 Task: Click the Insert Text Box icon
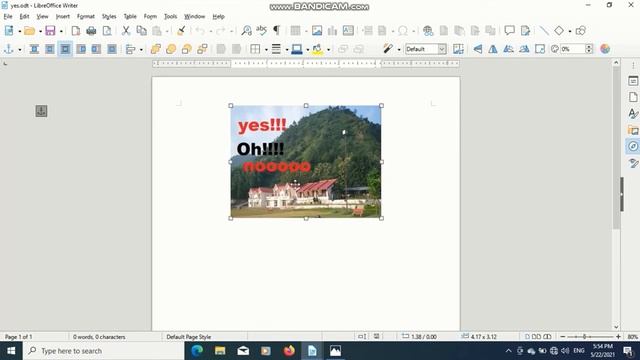348,31
